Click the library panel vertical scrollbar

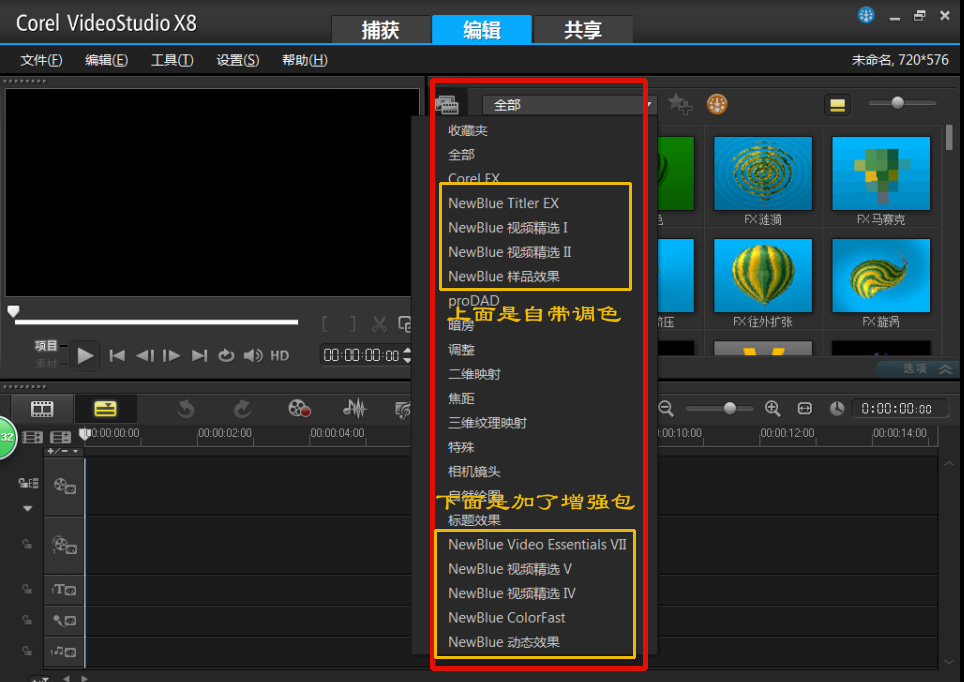[949, 138]
